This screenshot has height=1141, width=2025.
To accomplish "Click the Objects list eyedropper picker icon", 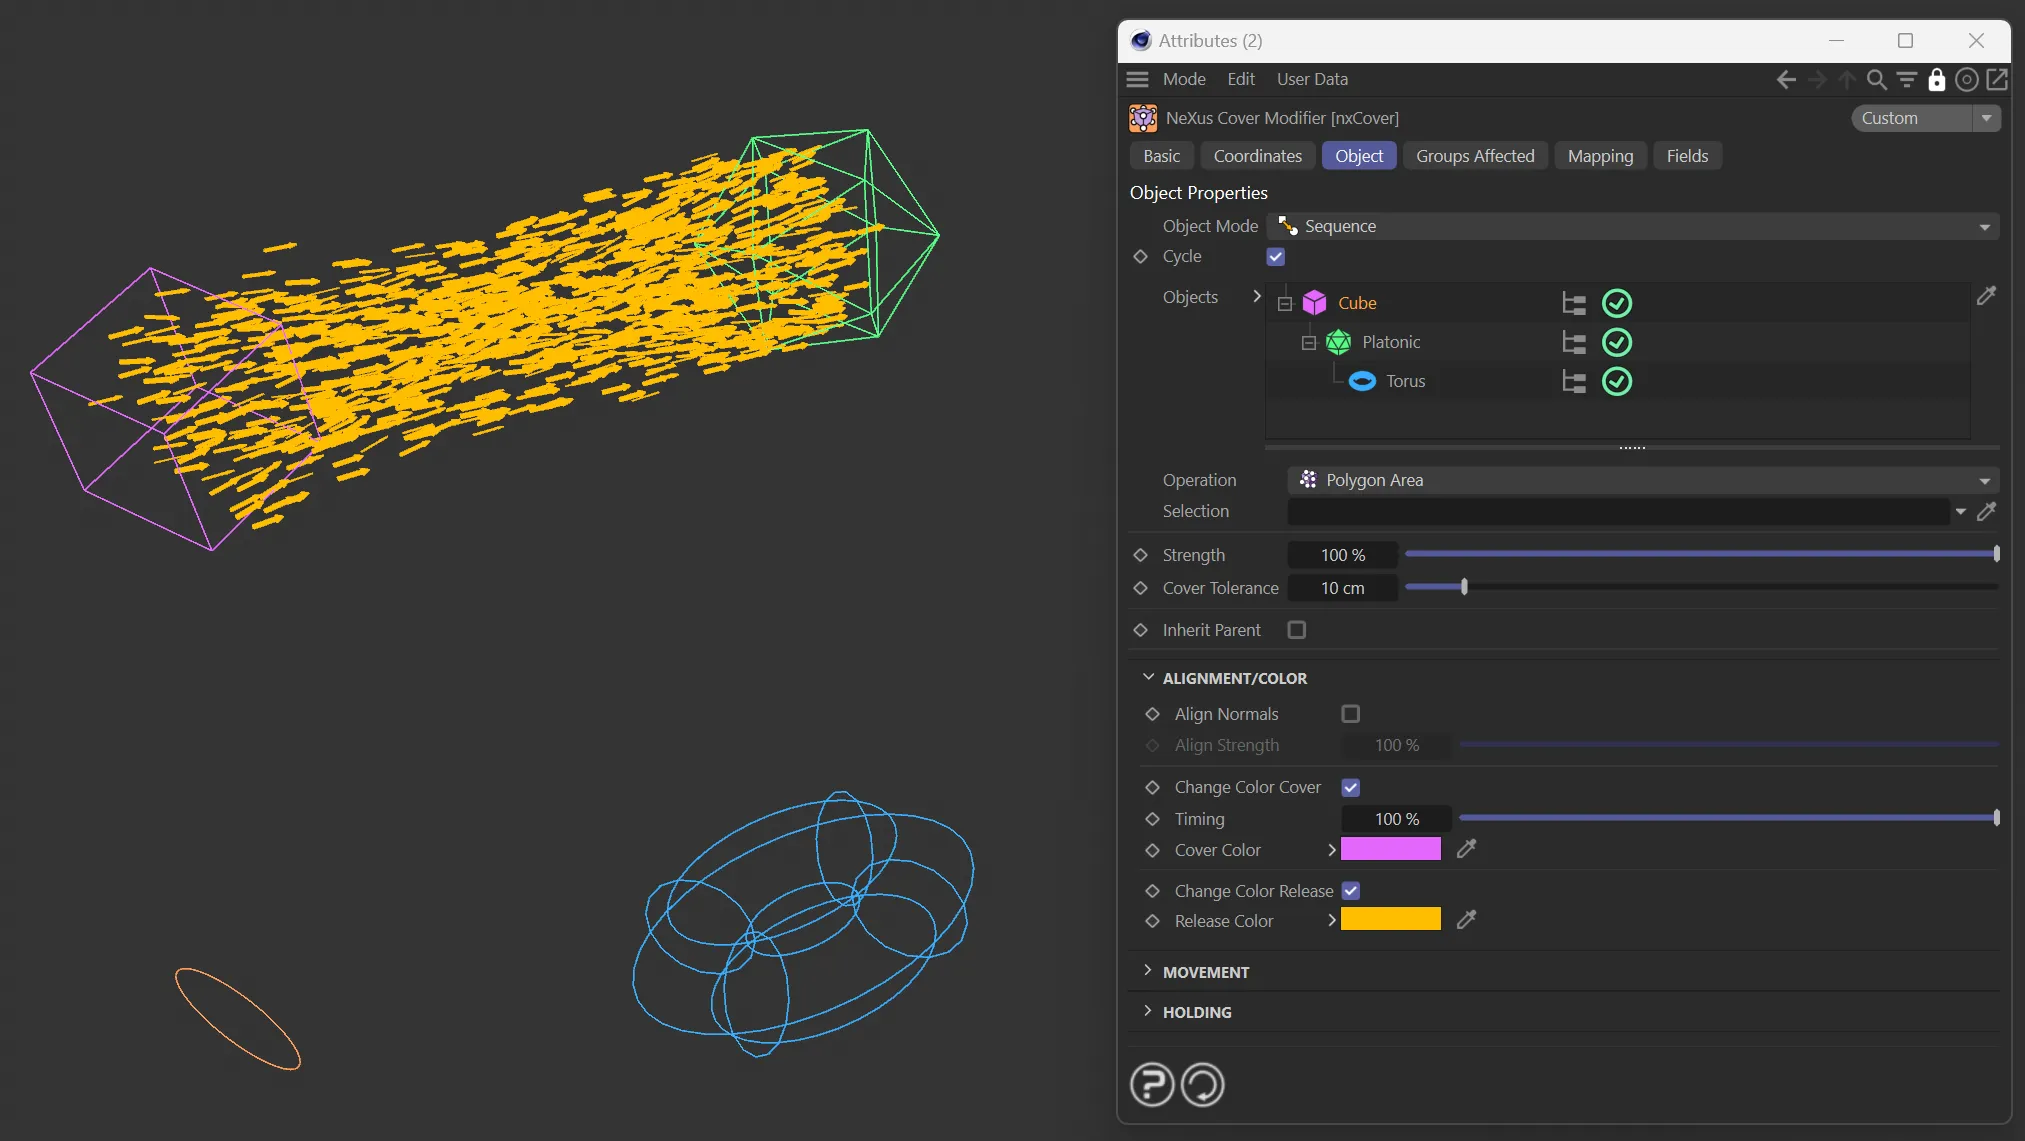I will [1986, 295].
